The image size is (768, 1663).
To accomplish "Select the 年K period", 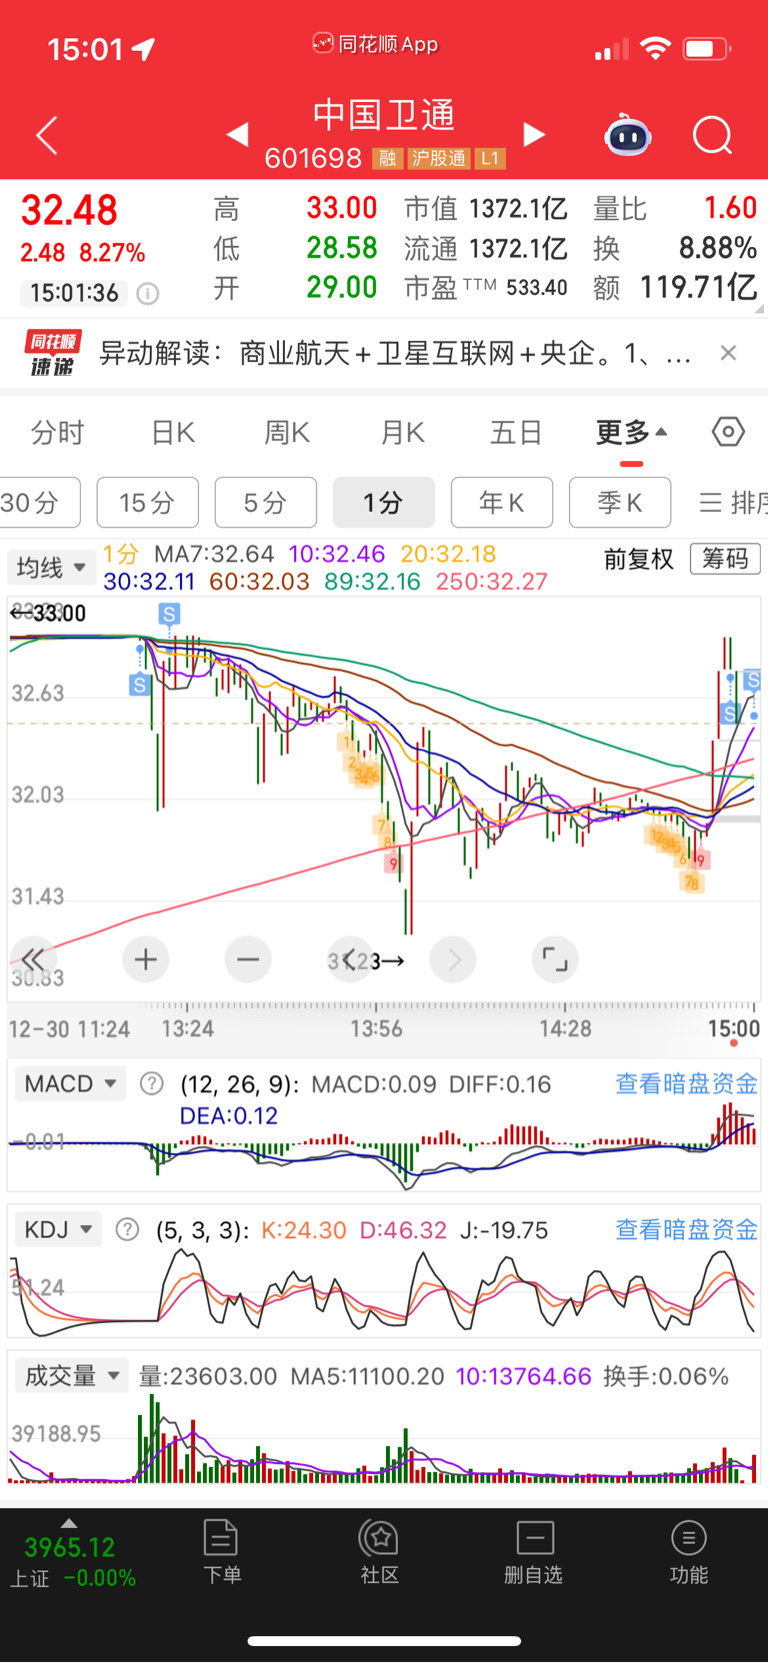I will click(x=501, y=502).
